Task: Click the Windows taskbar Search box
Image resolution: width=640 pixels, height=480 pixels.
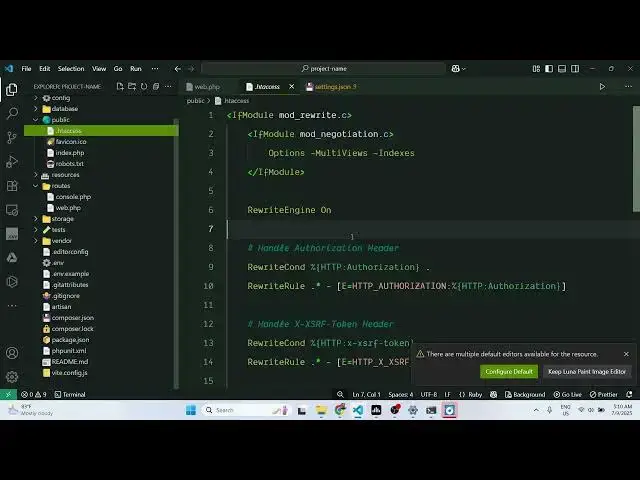Action: point(247,410)
